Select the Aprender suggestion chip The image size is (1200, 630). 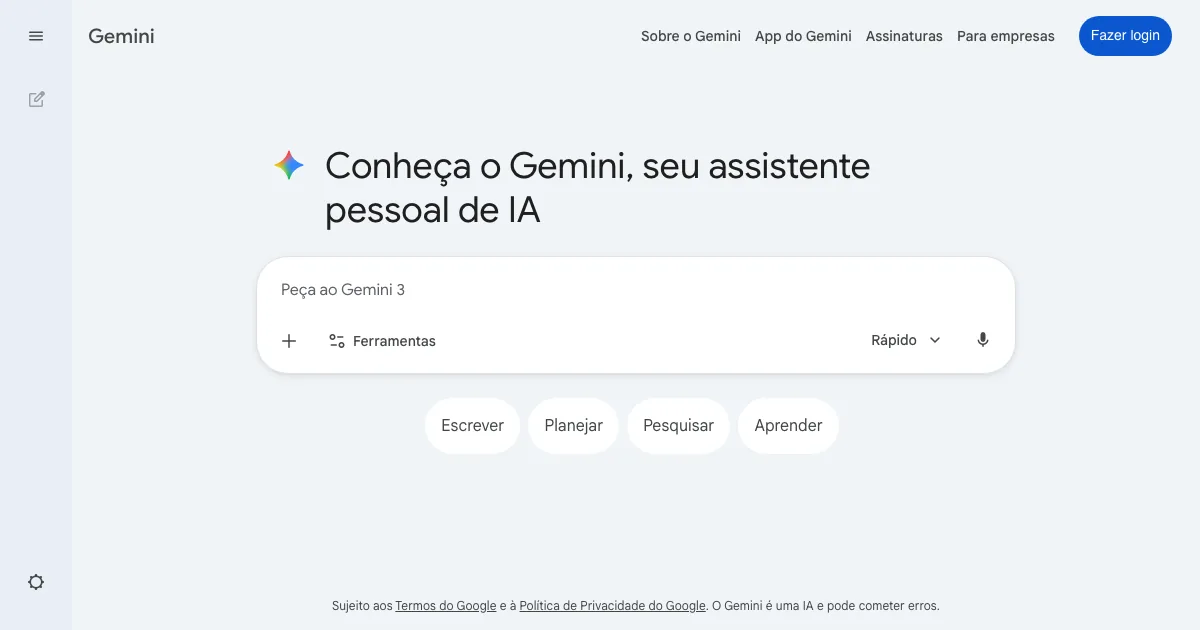tap(788, 425)
